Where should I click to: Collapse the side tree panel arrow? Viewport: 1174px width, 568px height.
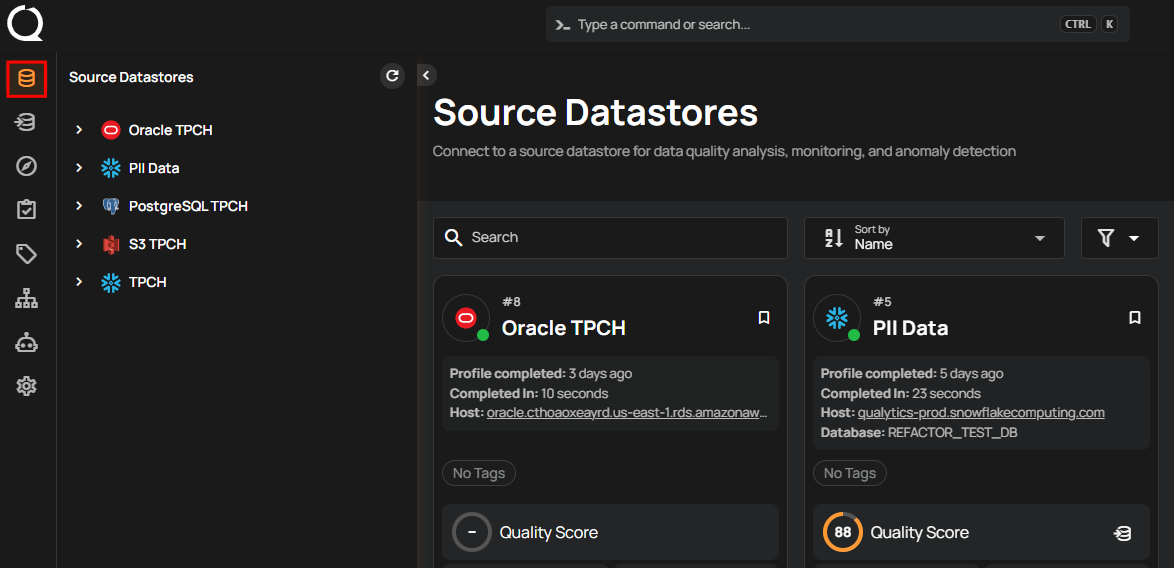(426, 75)
